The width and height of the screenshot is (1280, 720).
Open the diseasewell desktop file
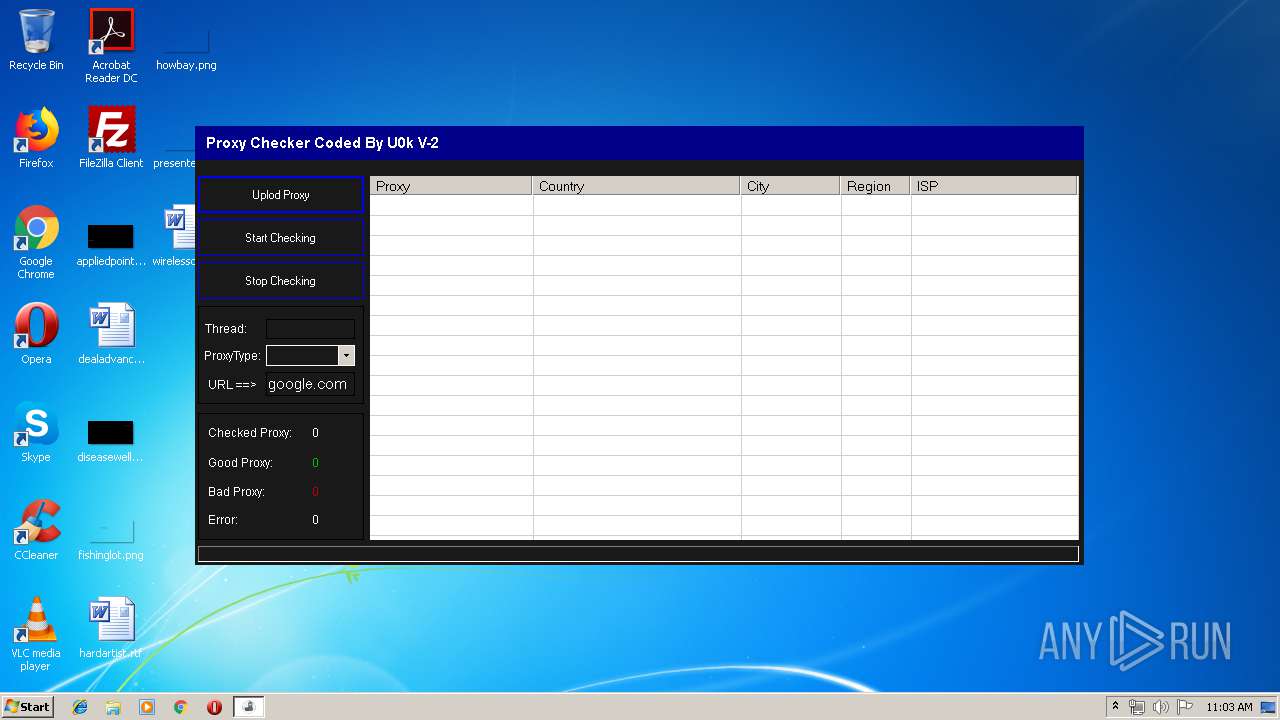[x=111, y=438]
